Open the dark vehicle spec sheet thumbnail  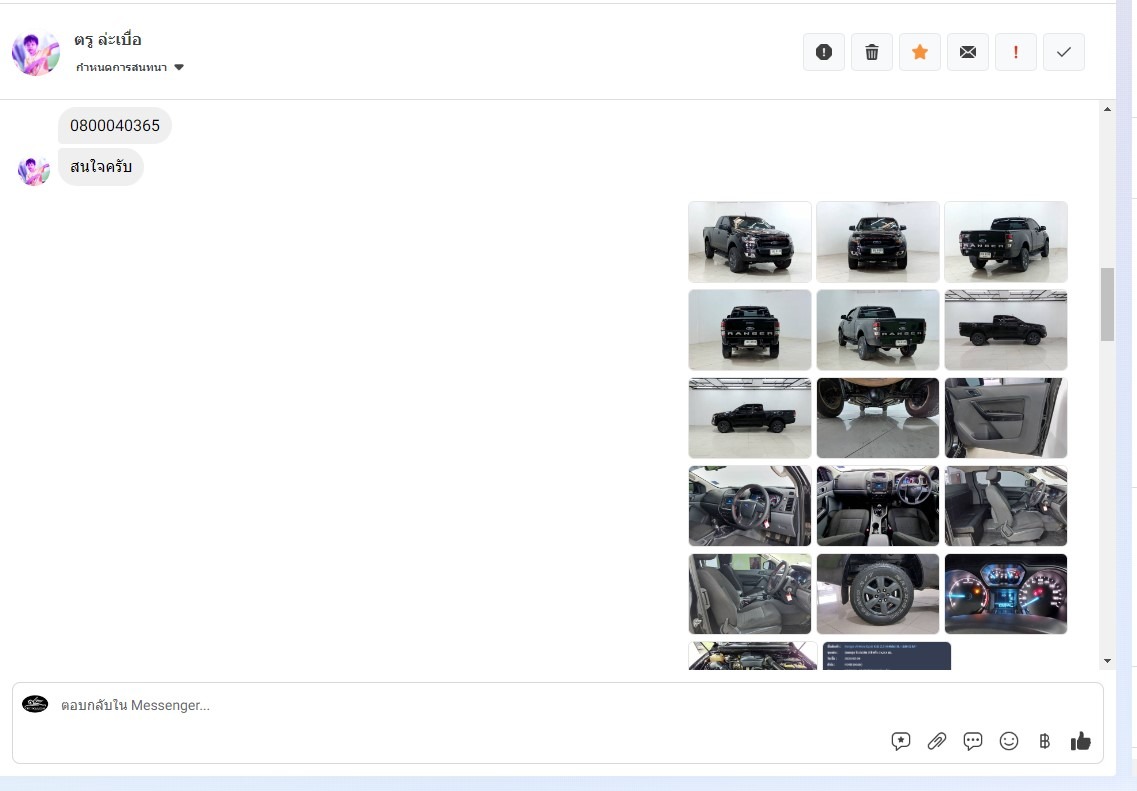click(886, 655)
